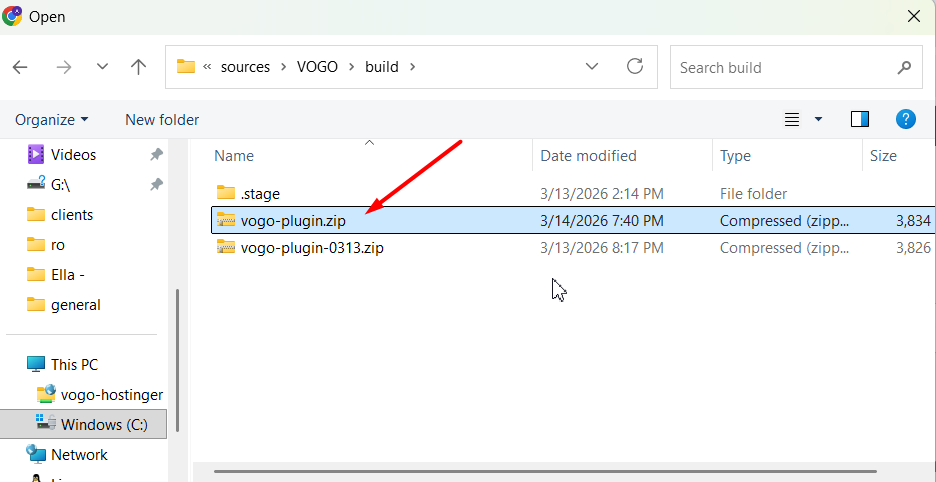Open the Help button
Viewport: 936px width, 482px height.
(906, 119)
